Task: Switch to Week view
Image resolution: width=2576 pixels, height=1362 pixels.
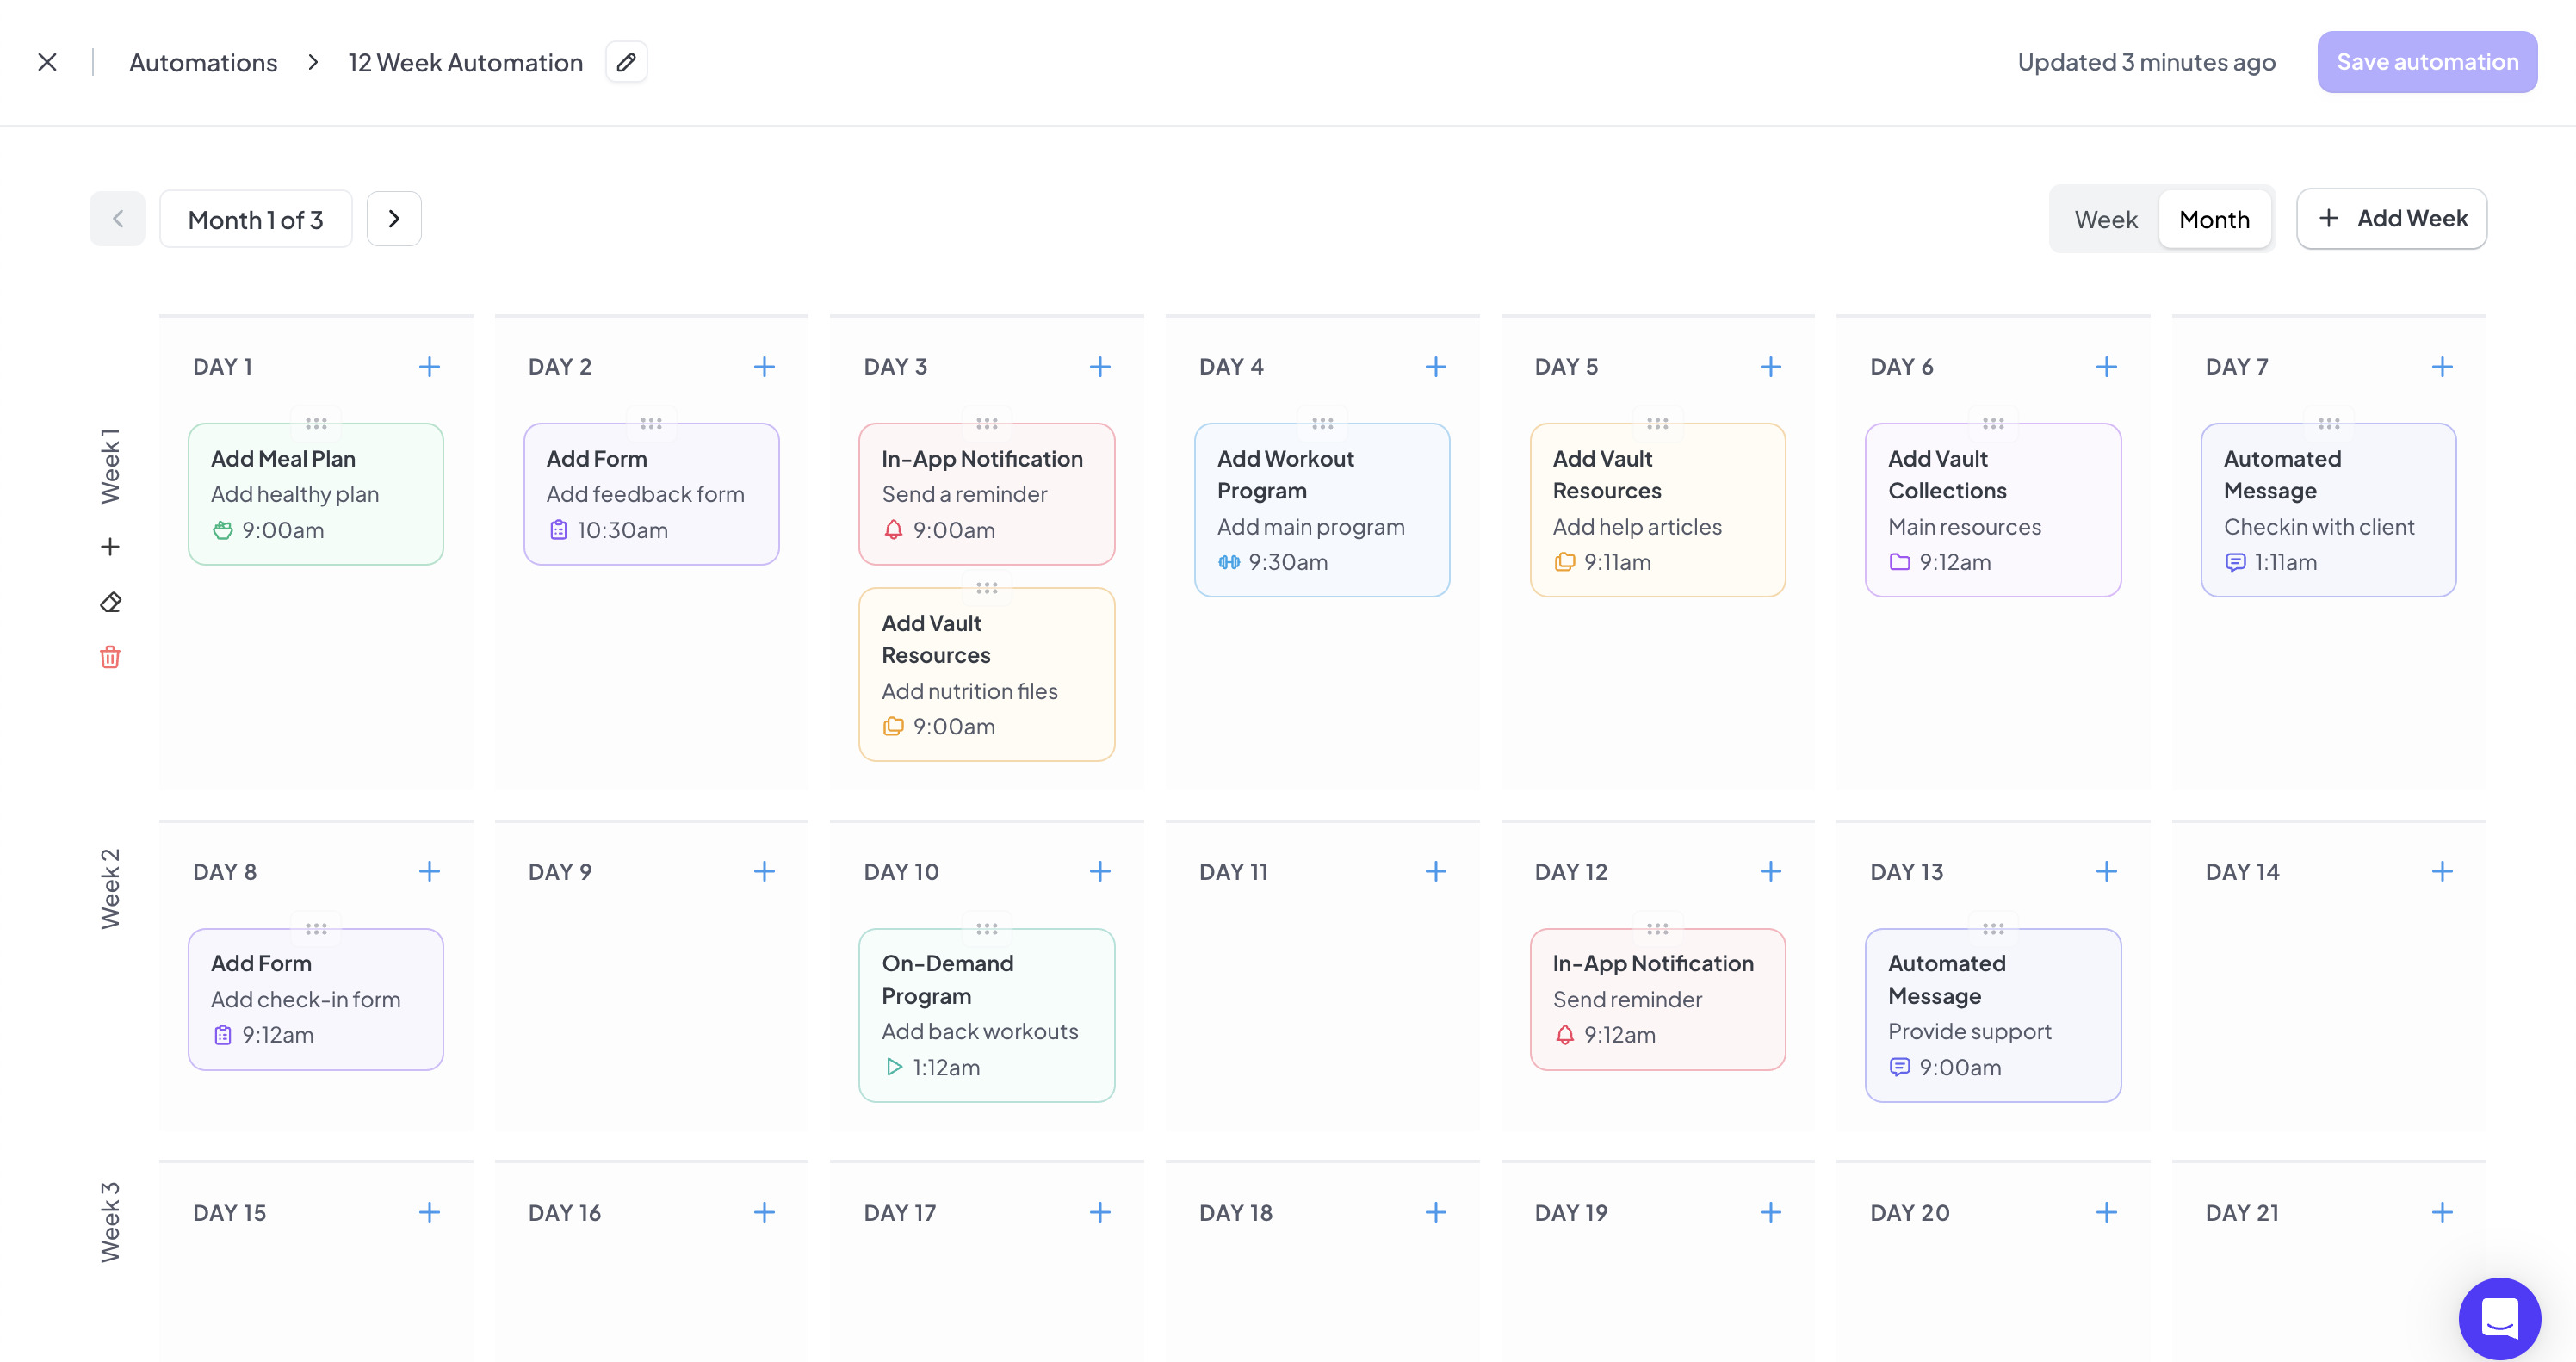Action: [x=2106, y=218]
